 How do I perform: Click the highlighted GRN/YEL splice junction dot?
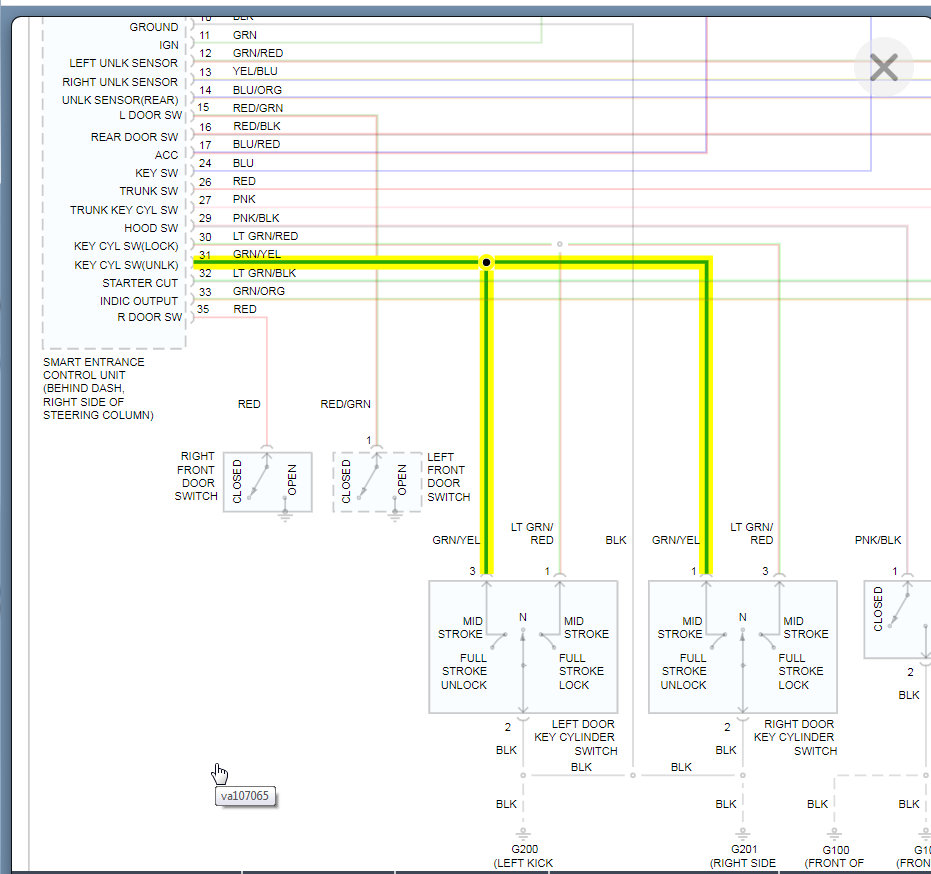click(x=486, y=262)
